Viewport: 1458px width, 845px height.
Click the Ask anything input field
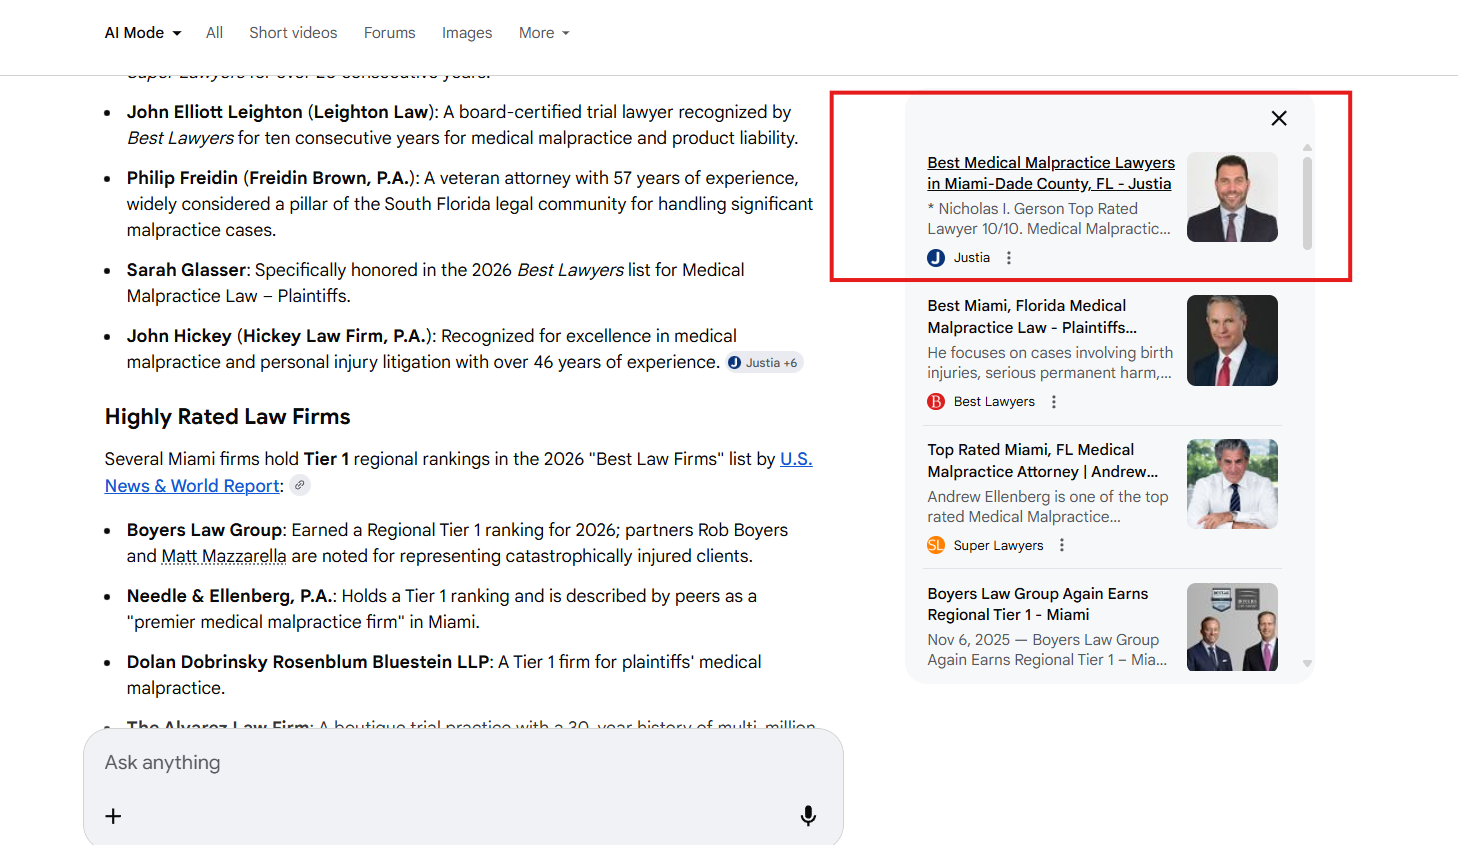[400, 762]
